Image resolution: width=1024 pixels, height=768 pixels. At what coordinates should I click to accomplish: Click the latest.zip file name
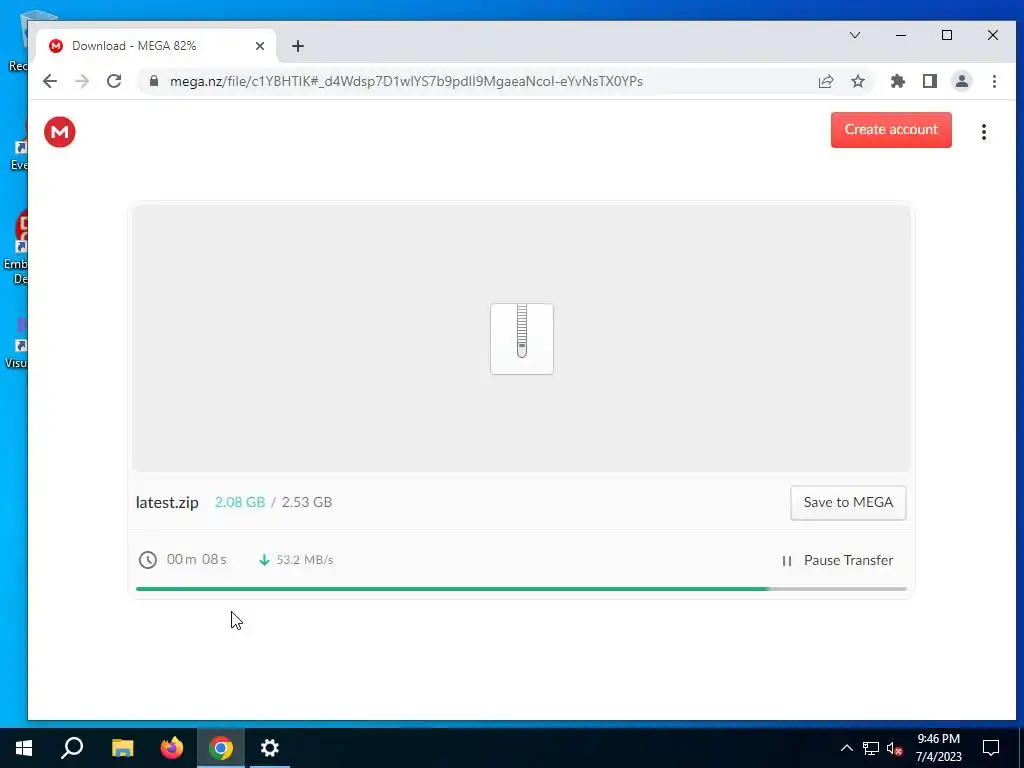(x=167, y=502)
